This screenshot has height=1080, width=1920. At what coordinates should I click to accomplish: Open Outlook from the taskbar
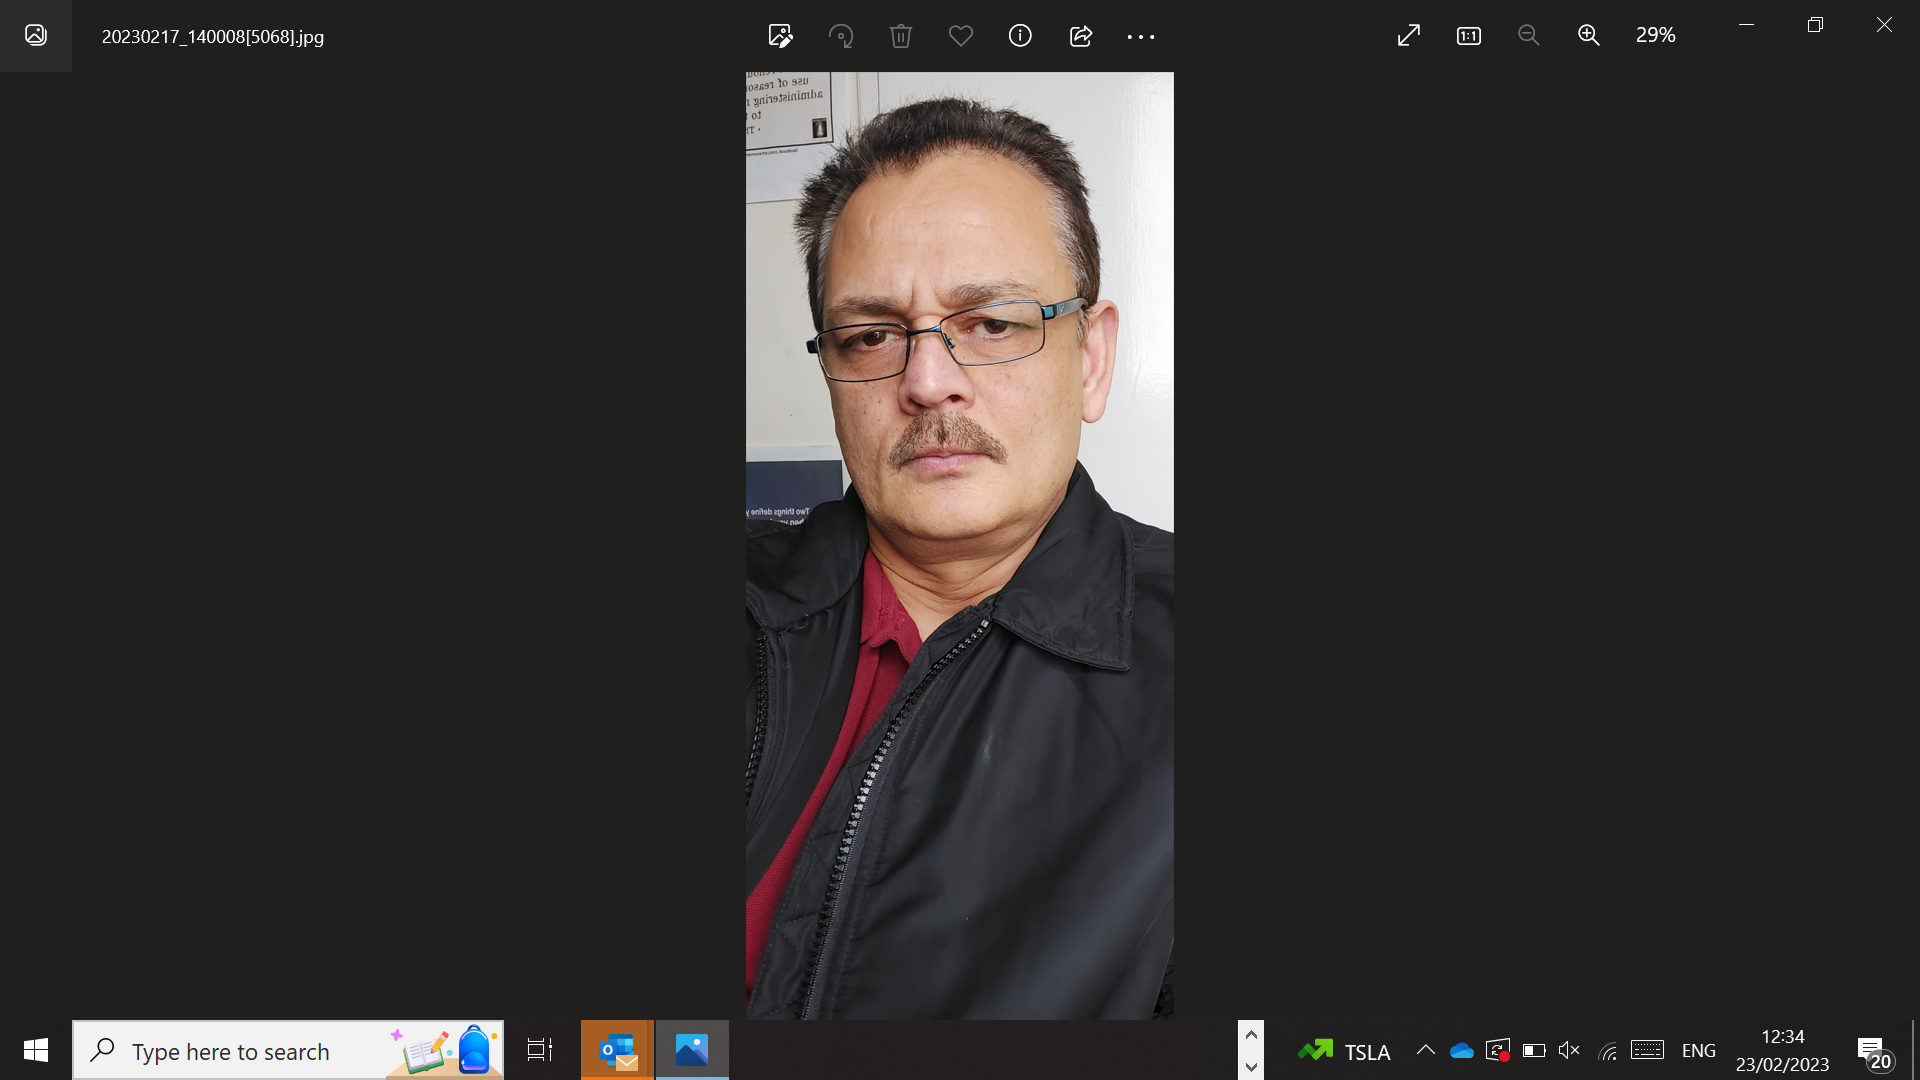coord(617,1050)
